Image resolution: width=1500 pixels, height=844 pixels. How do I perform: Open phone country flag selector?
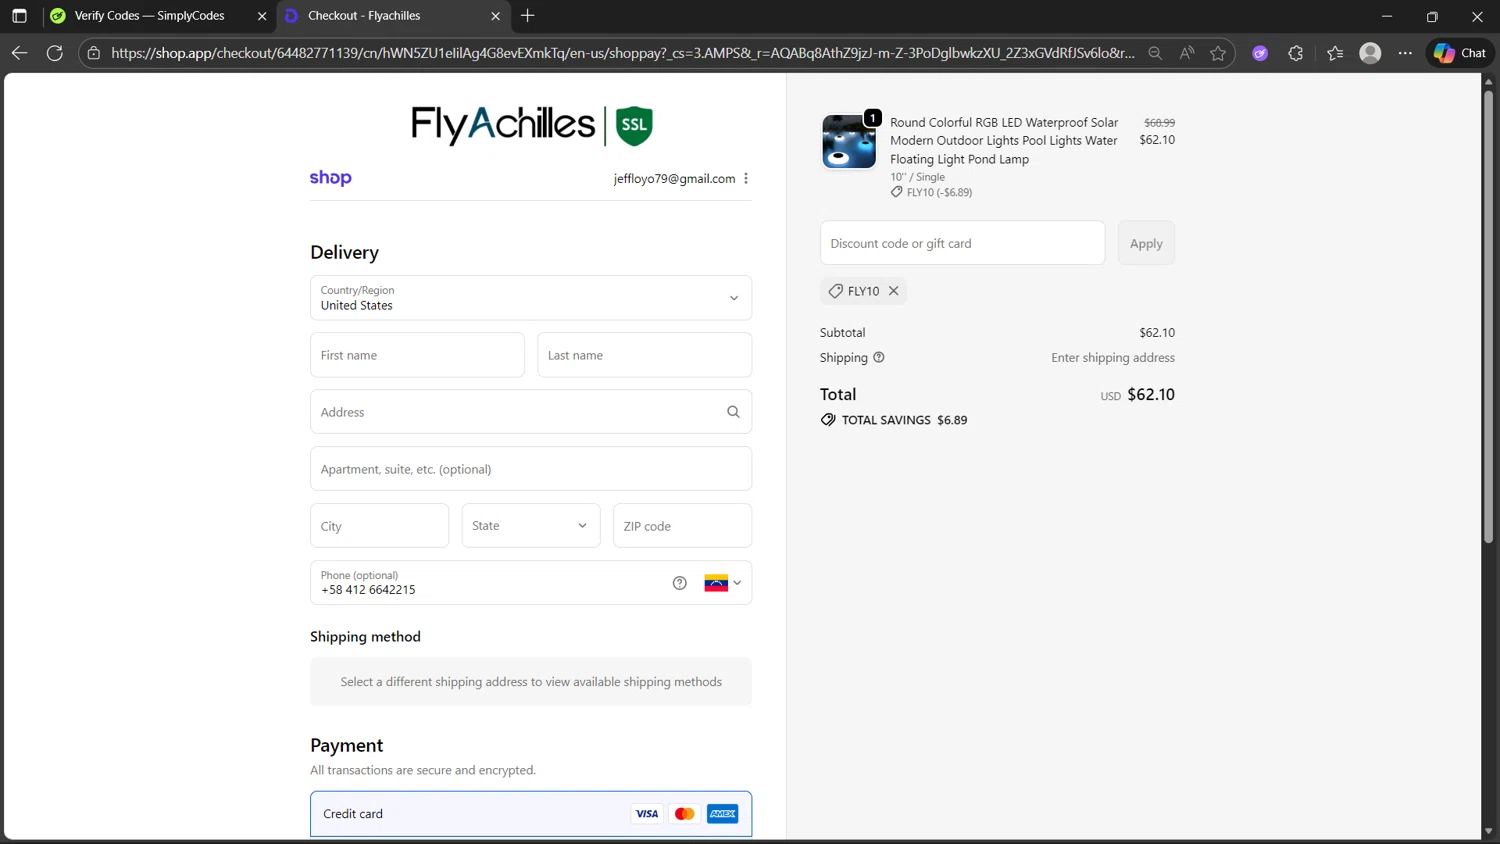[723, 583]
